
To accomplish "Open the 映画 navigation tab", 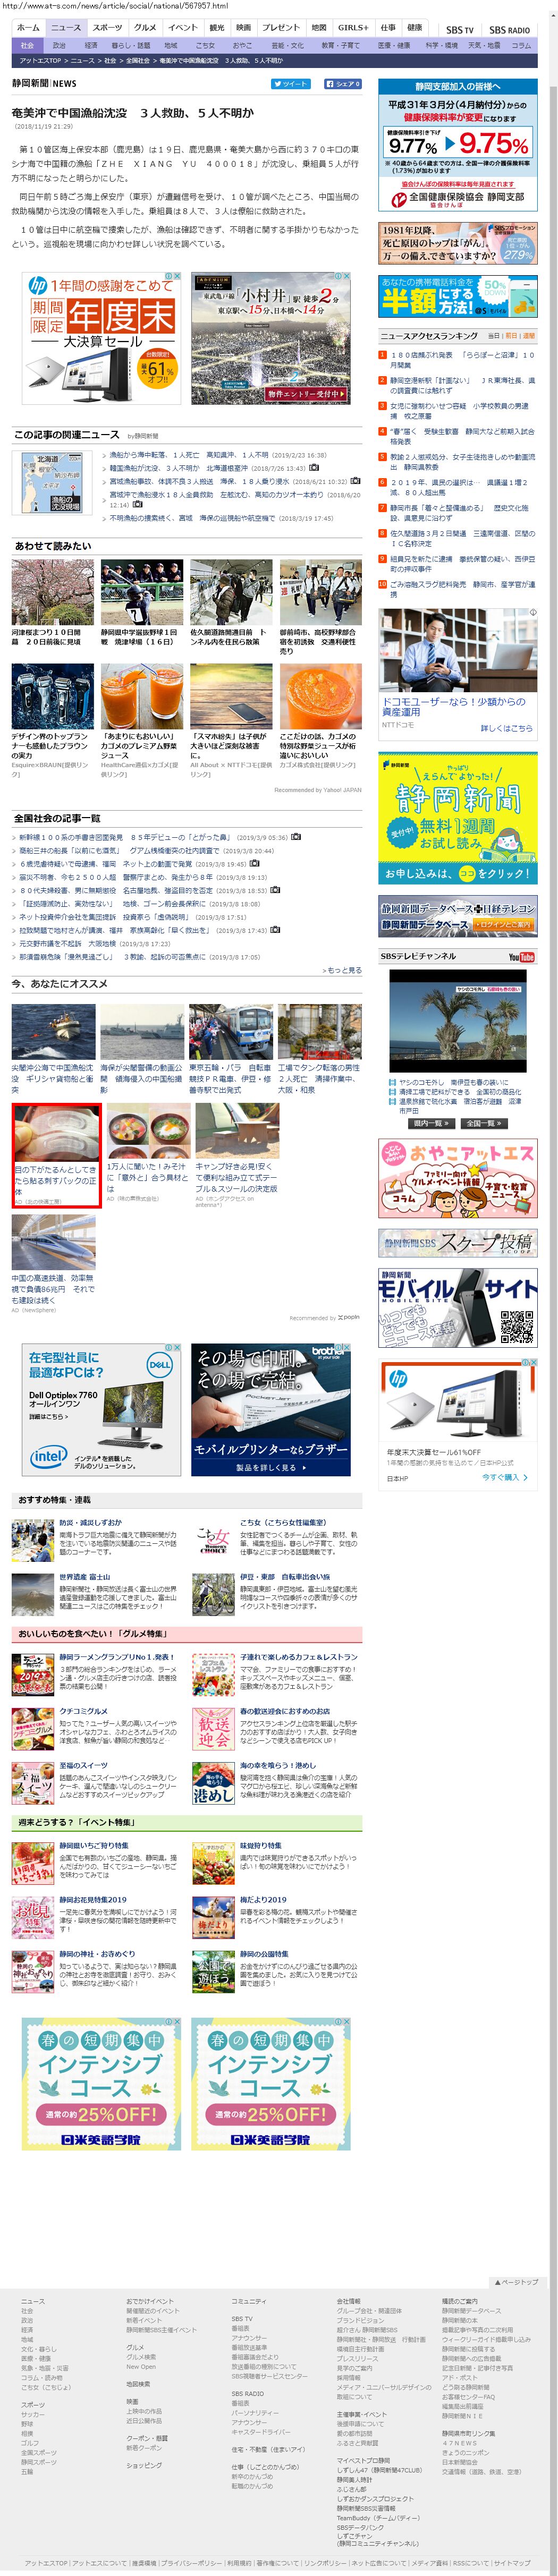I will point(244,28).
